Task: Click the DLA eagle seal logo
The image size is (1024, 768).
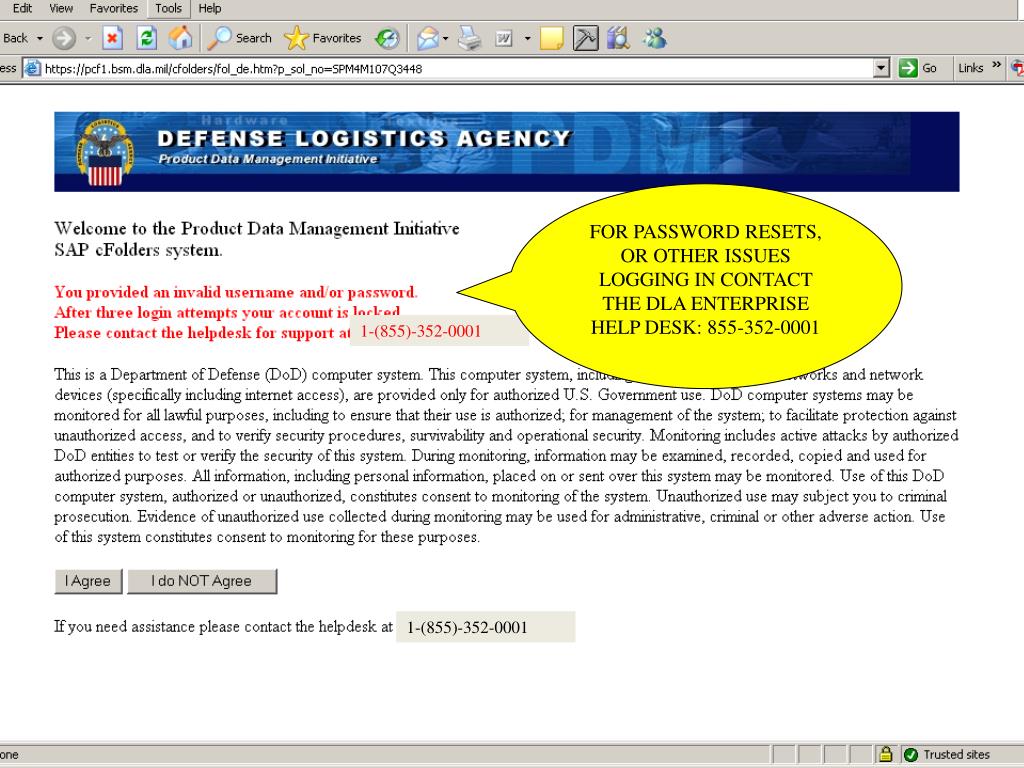Action: [105, 152]
